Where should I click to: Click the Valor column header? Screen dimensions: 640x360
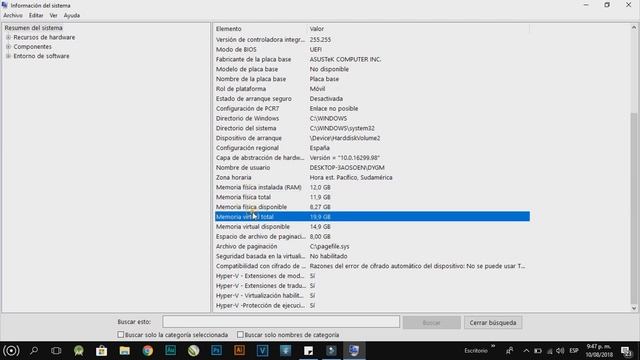418,29
